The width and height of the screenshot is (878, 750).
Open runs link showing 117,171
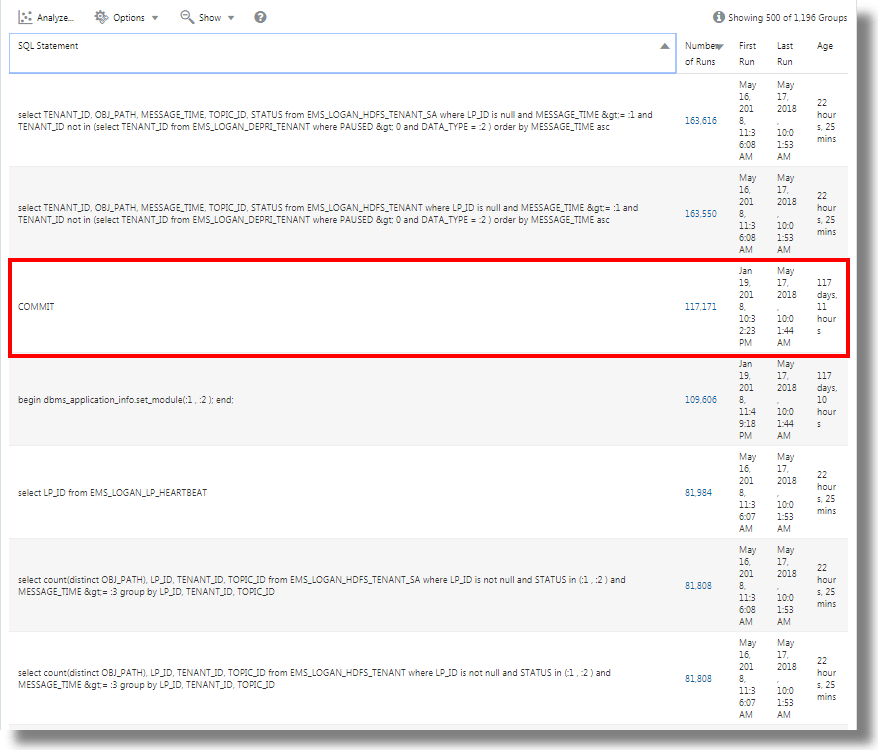(703, 307)
